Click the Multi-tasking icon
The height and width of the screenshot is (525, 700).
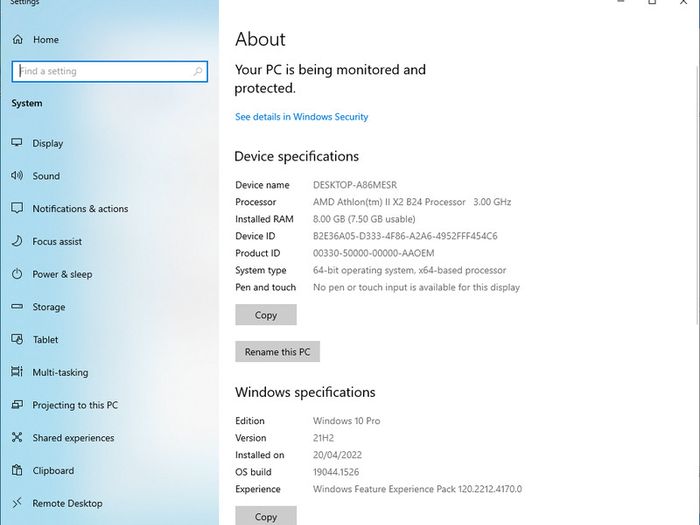tap(17, 371)
